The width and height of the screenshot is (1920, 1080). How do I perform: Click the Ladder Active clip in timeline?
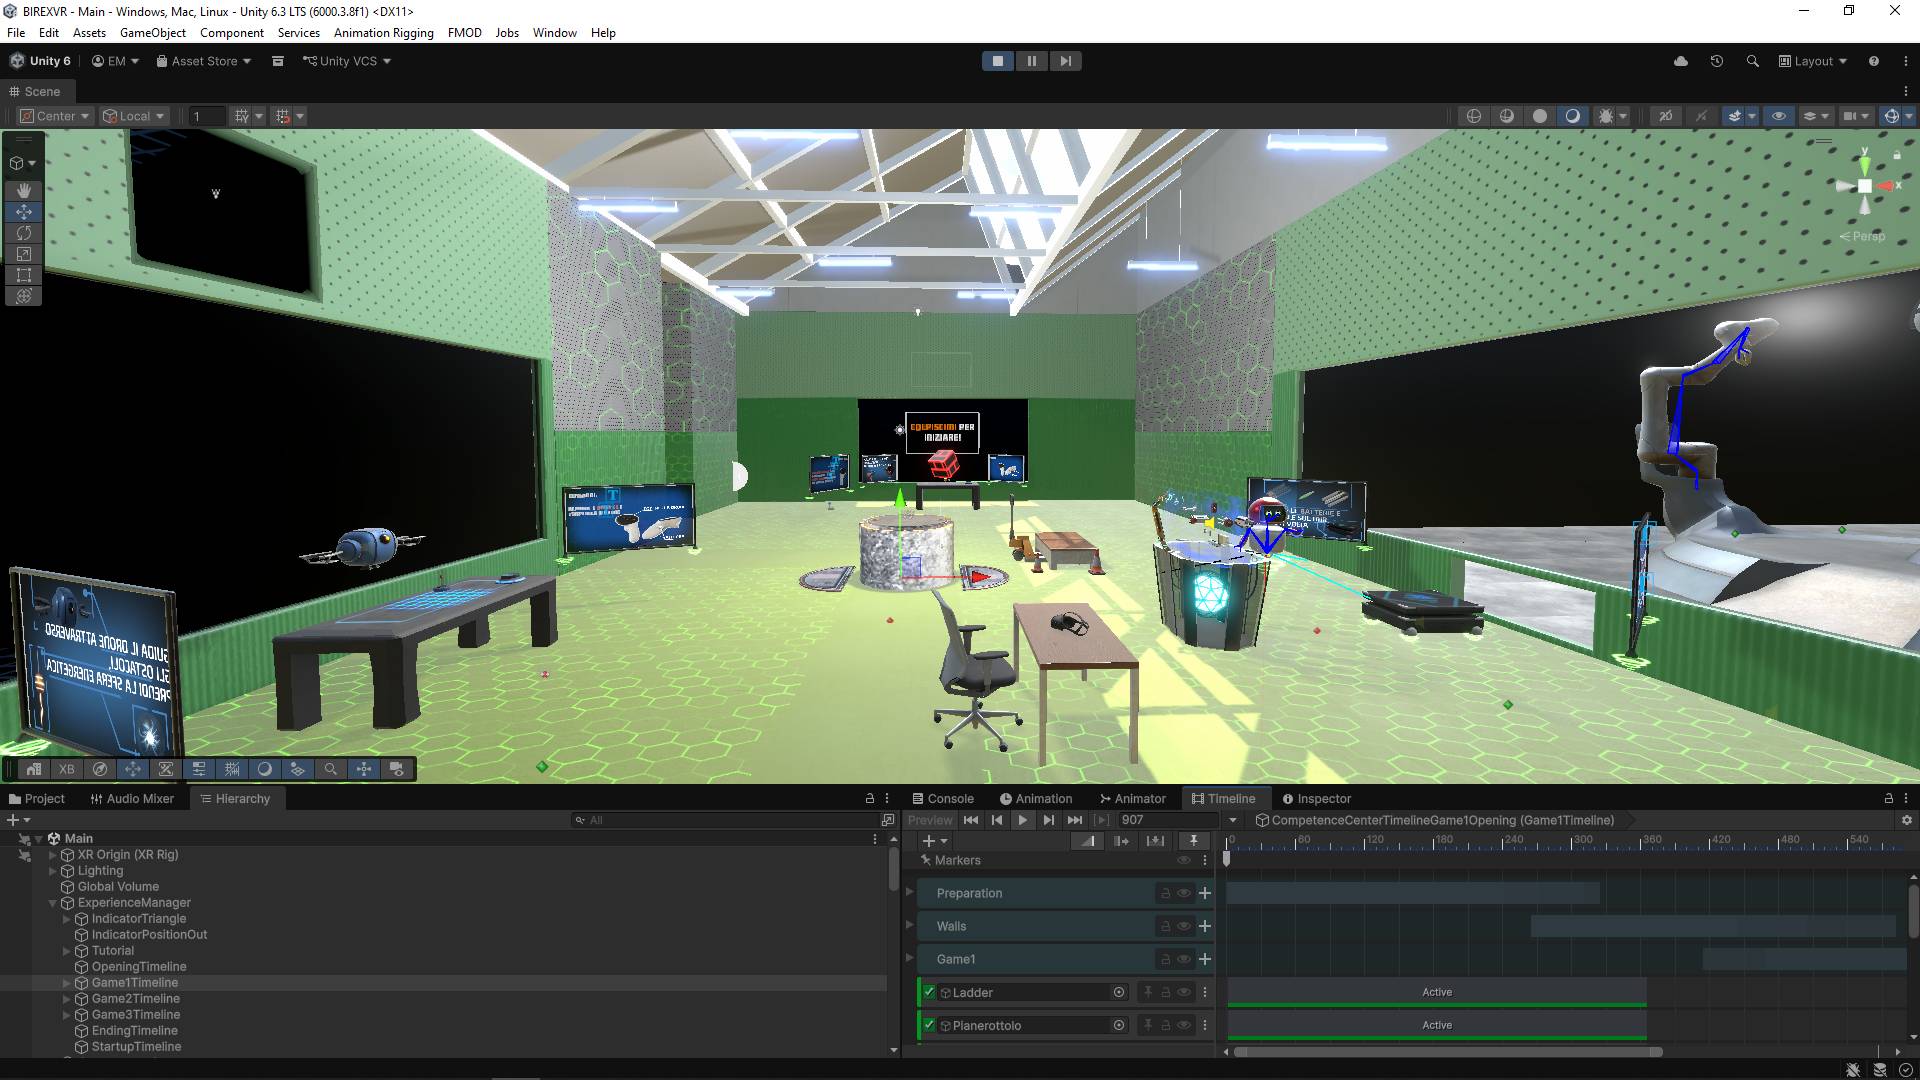[x=1436, y=992]
